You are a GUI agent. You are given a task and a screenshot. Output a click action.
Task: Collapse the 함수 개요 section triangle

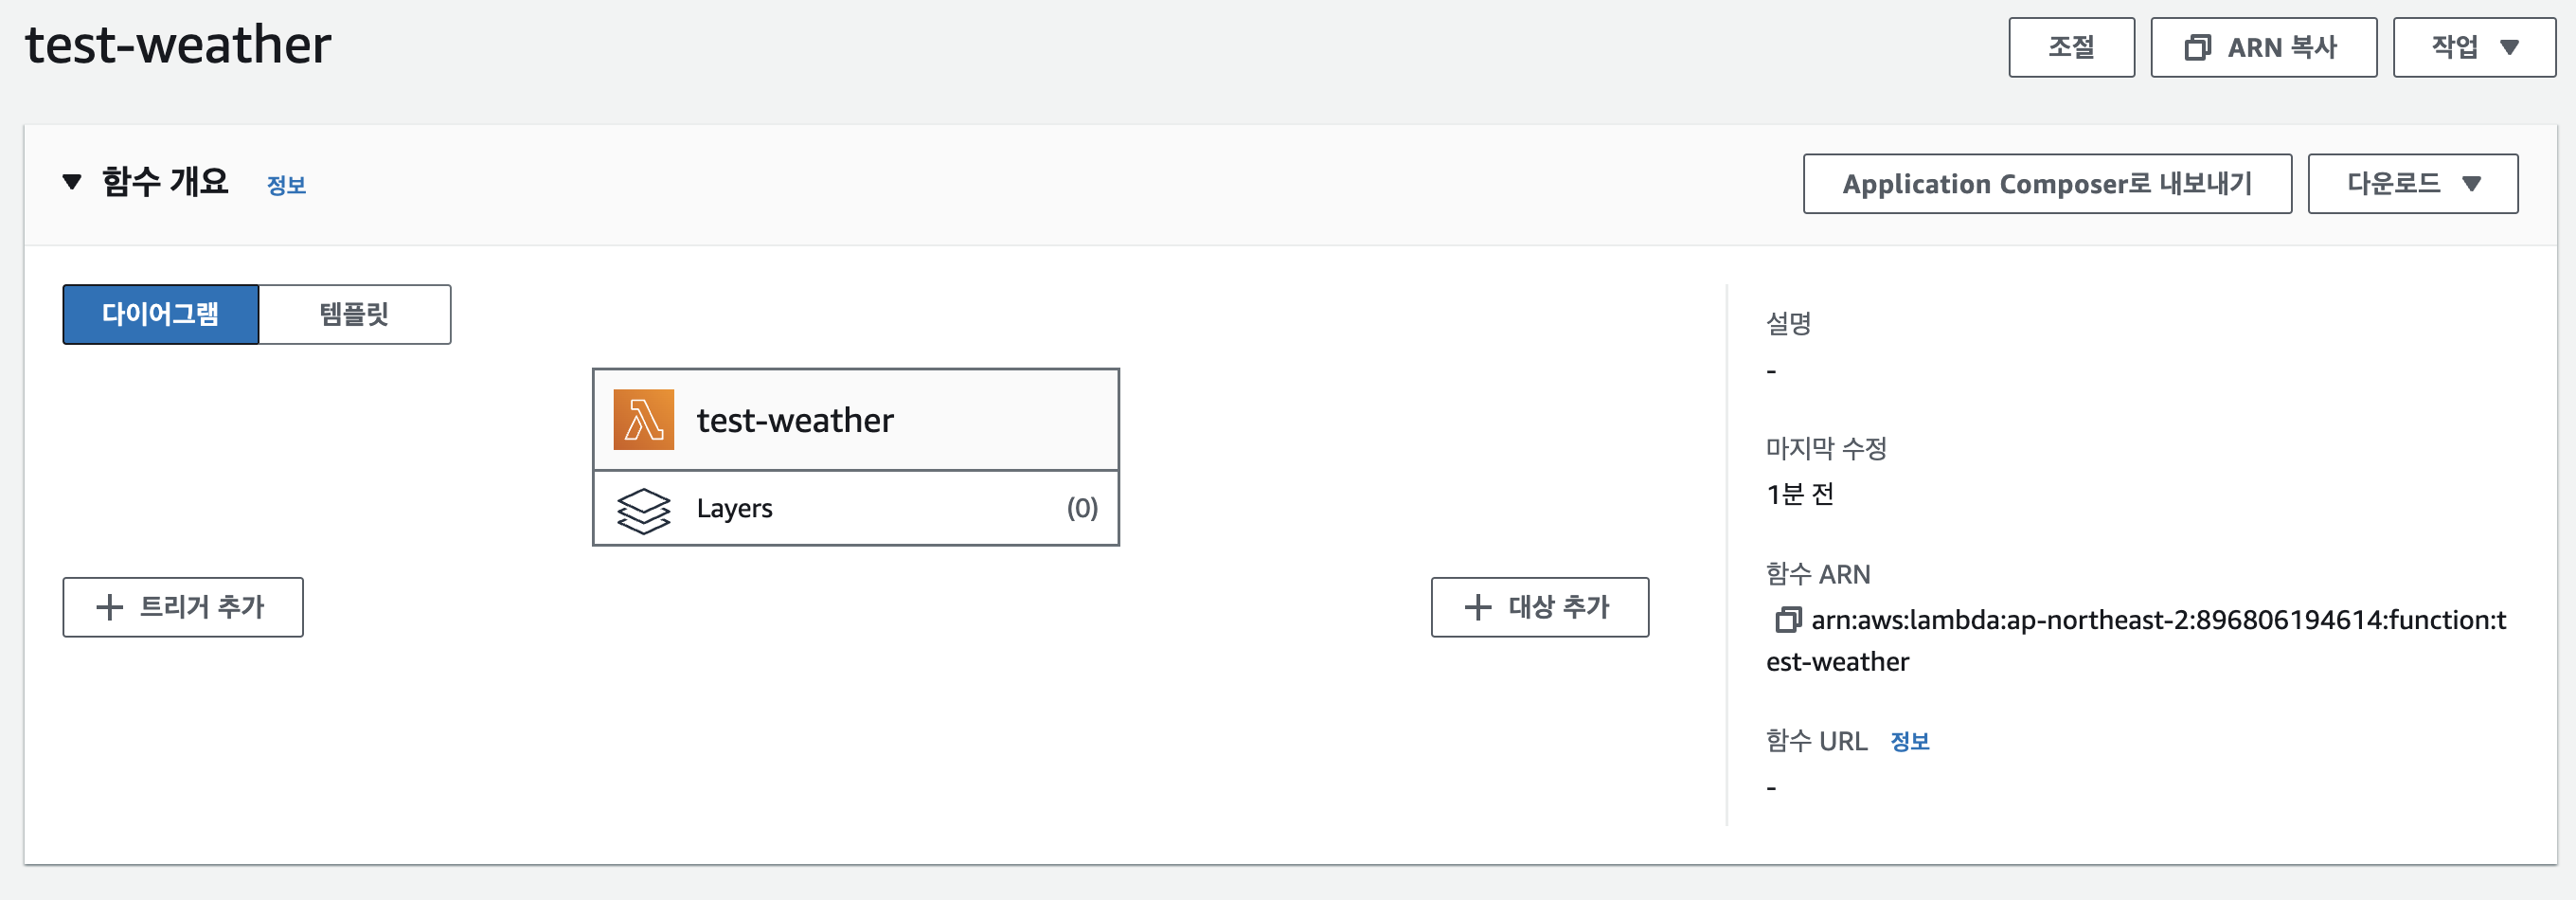pyautogui.click(x=72, y=182)
